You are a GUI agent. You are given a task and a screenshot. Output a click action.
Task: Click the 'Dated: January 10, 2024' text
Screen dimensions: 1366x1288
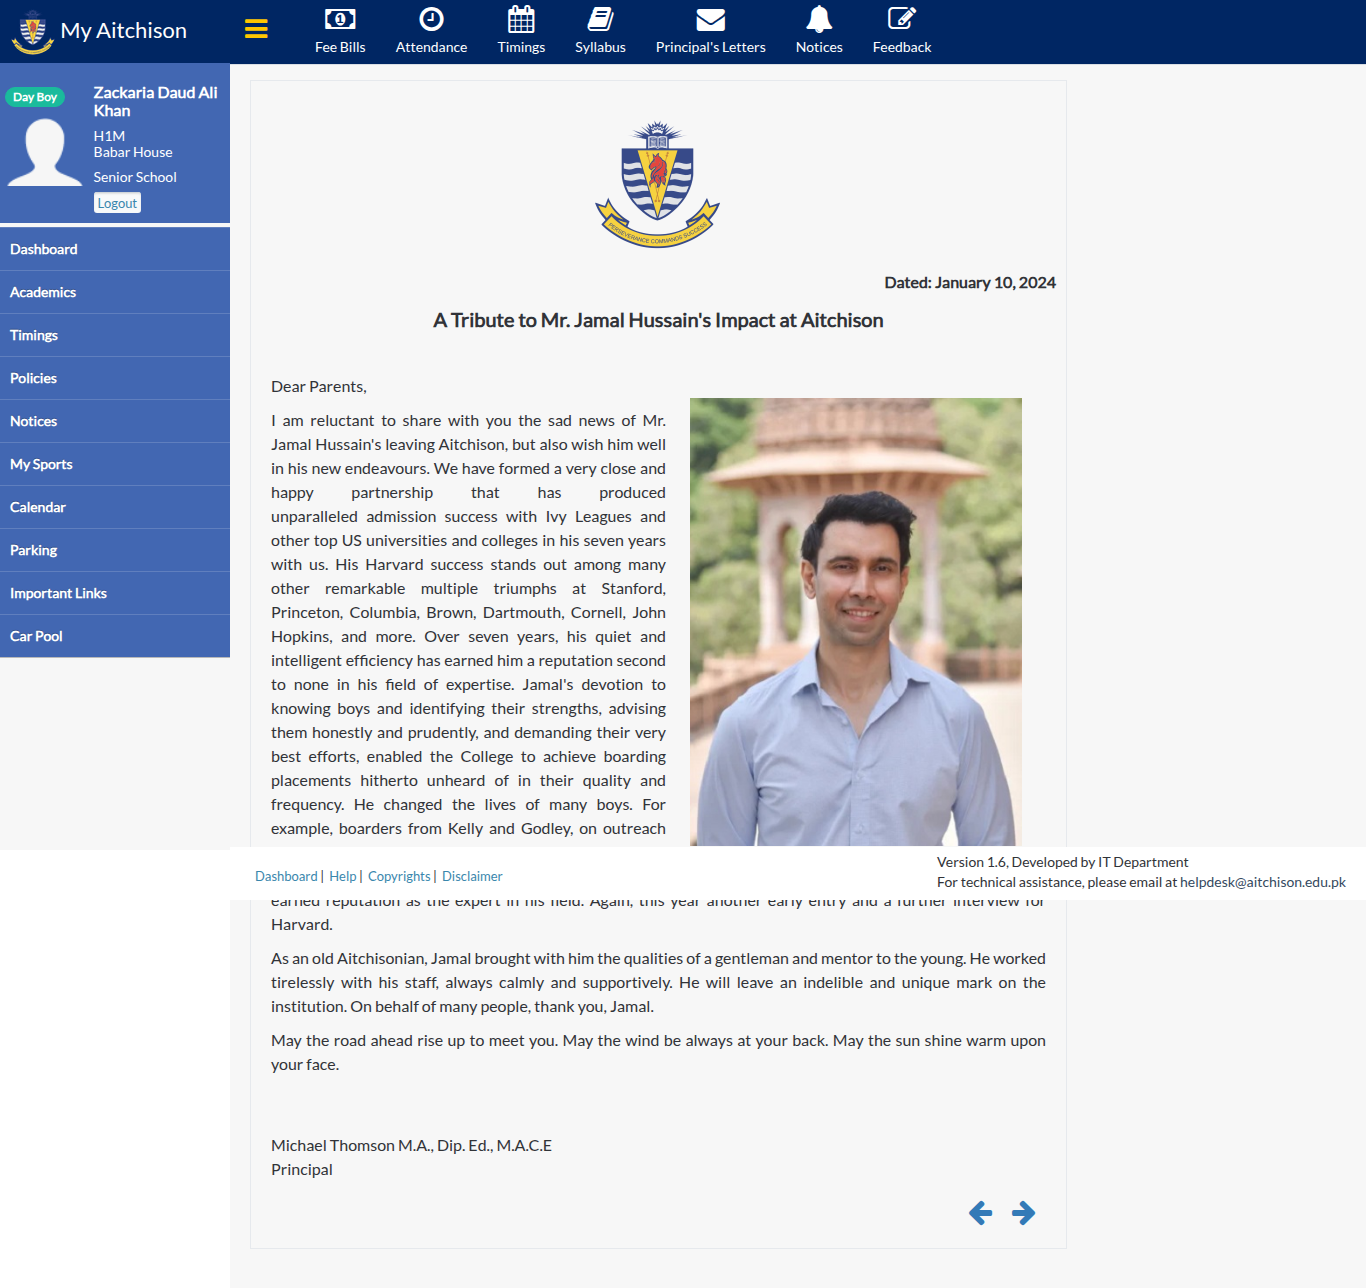point(970,283)
